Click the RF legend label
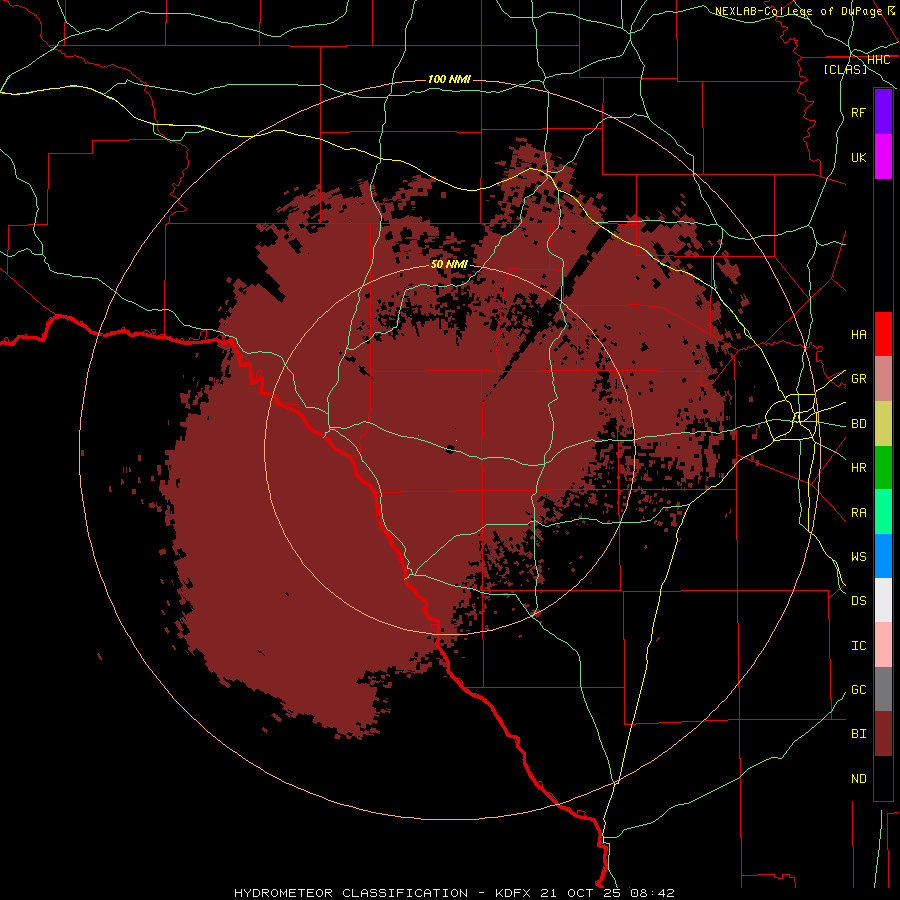The height and width of the screenshot is (900, 900). pyautogui.click(x=858, y=113)
